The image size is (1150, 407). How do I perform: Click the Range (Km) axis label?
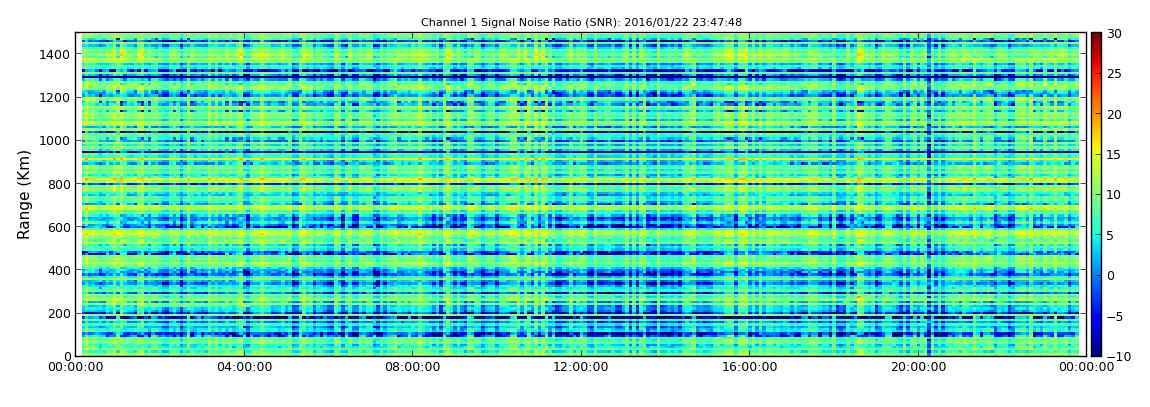(23, 194)
